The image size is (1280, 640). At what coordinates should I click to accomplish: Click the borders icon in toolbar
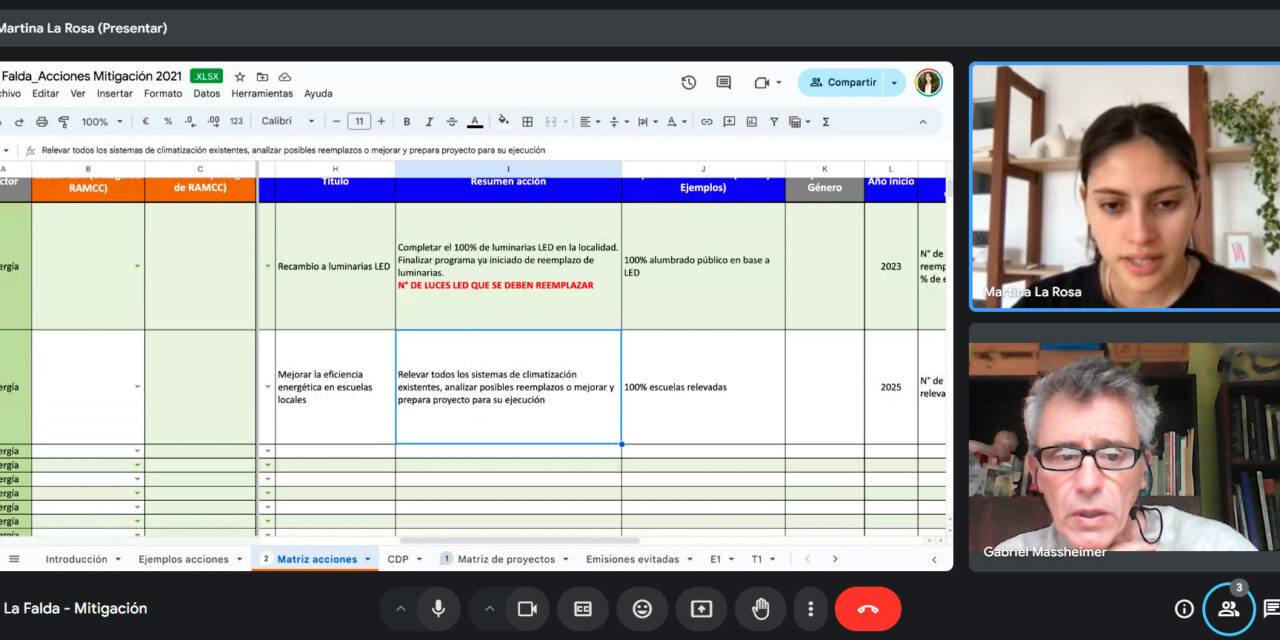pos(528,122)
